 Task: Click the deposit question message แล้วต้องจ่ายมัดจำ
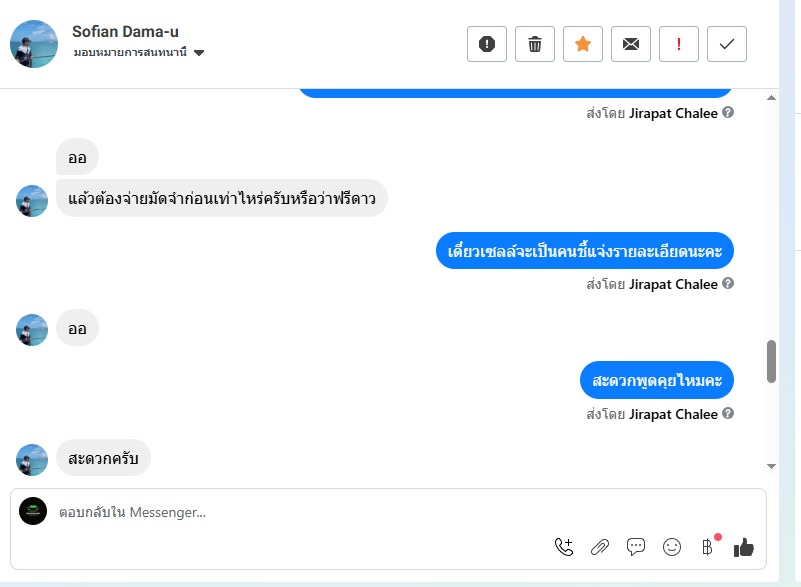[x=222, y=198]
